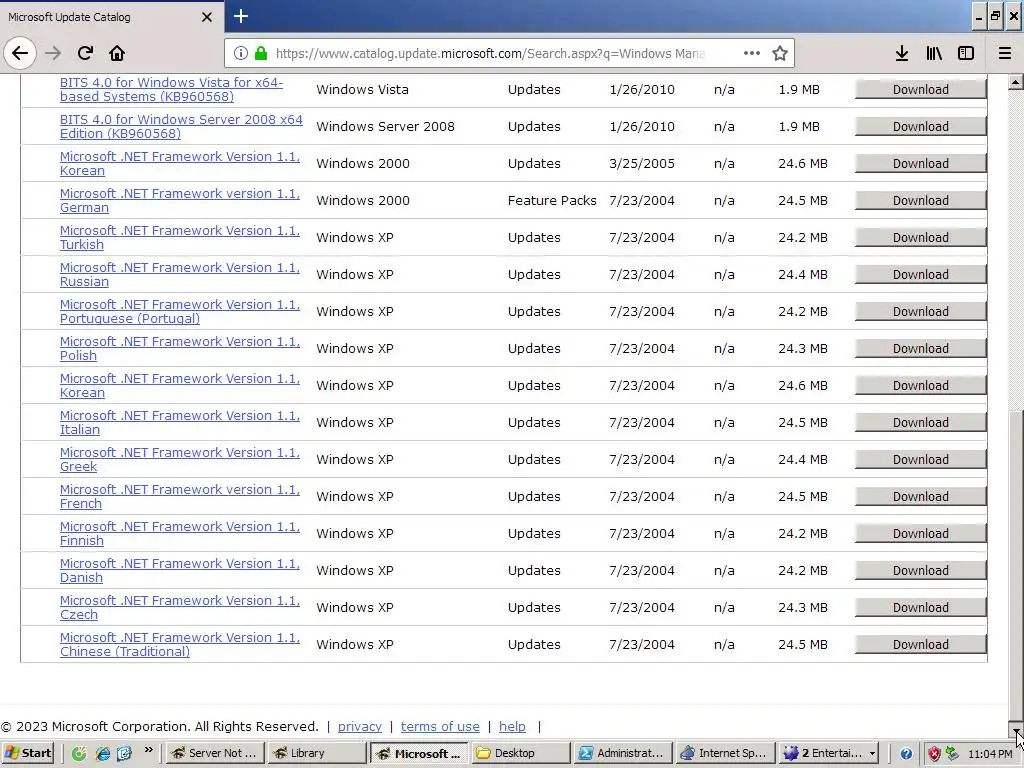Open BITS 4.0 for Windows Vista x64 link

[171, 89]
